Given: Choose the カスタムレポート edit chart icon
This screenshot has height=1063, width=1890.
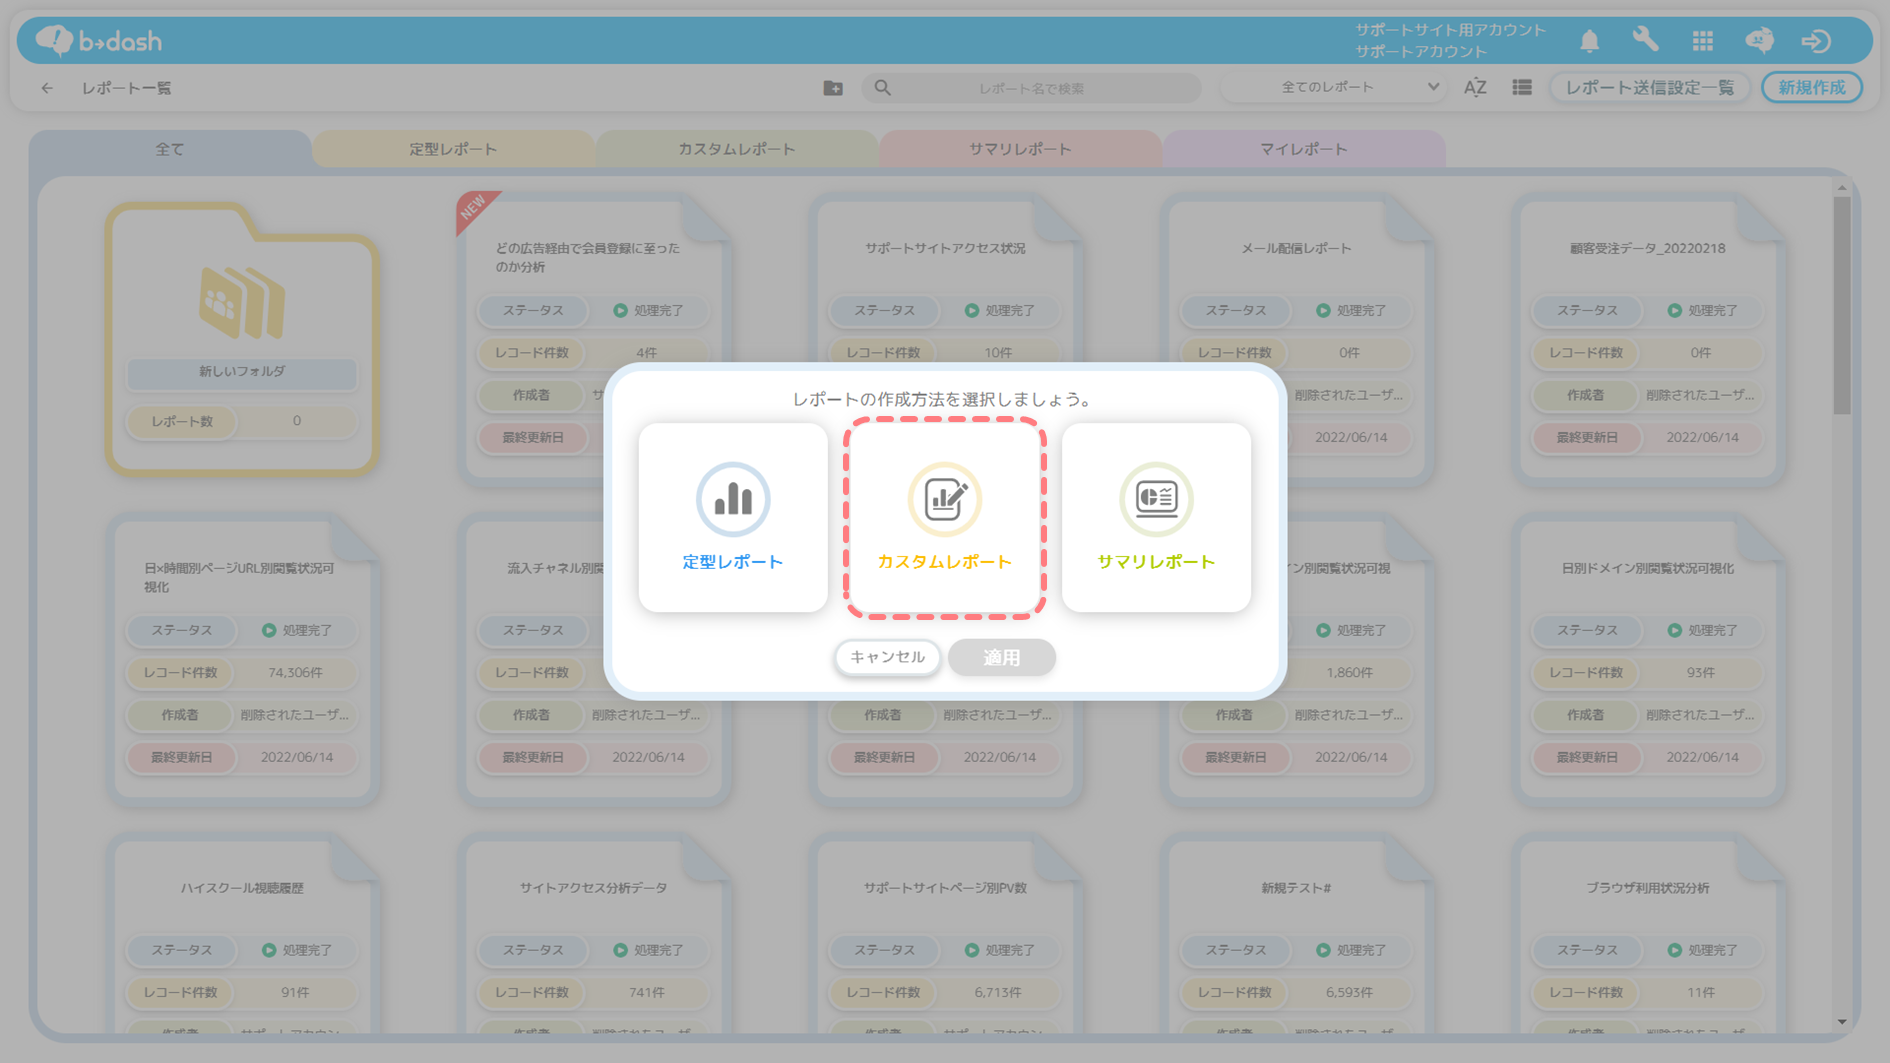Looking at the screenshot, I should tap(944, 498).
